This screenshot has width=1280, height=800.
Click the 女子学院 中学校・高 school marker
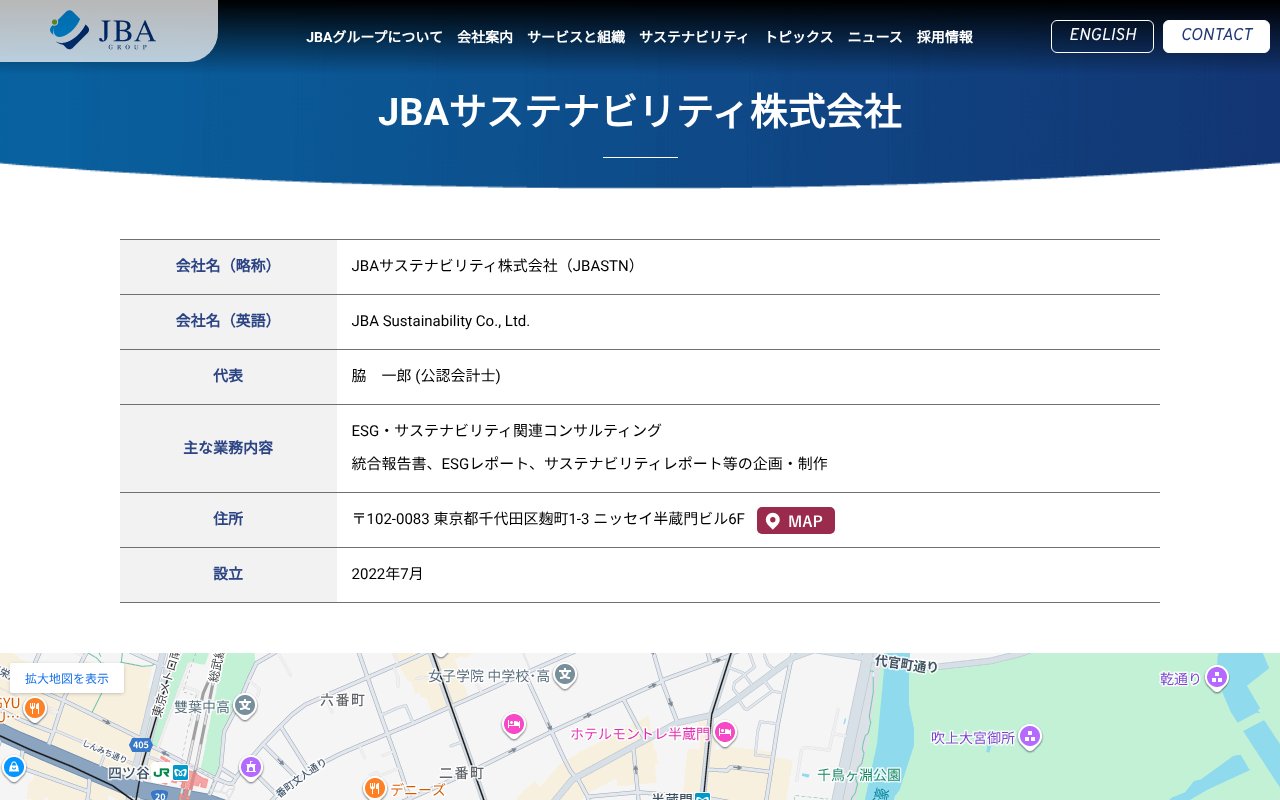[565, 677]
